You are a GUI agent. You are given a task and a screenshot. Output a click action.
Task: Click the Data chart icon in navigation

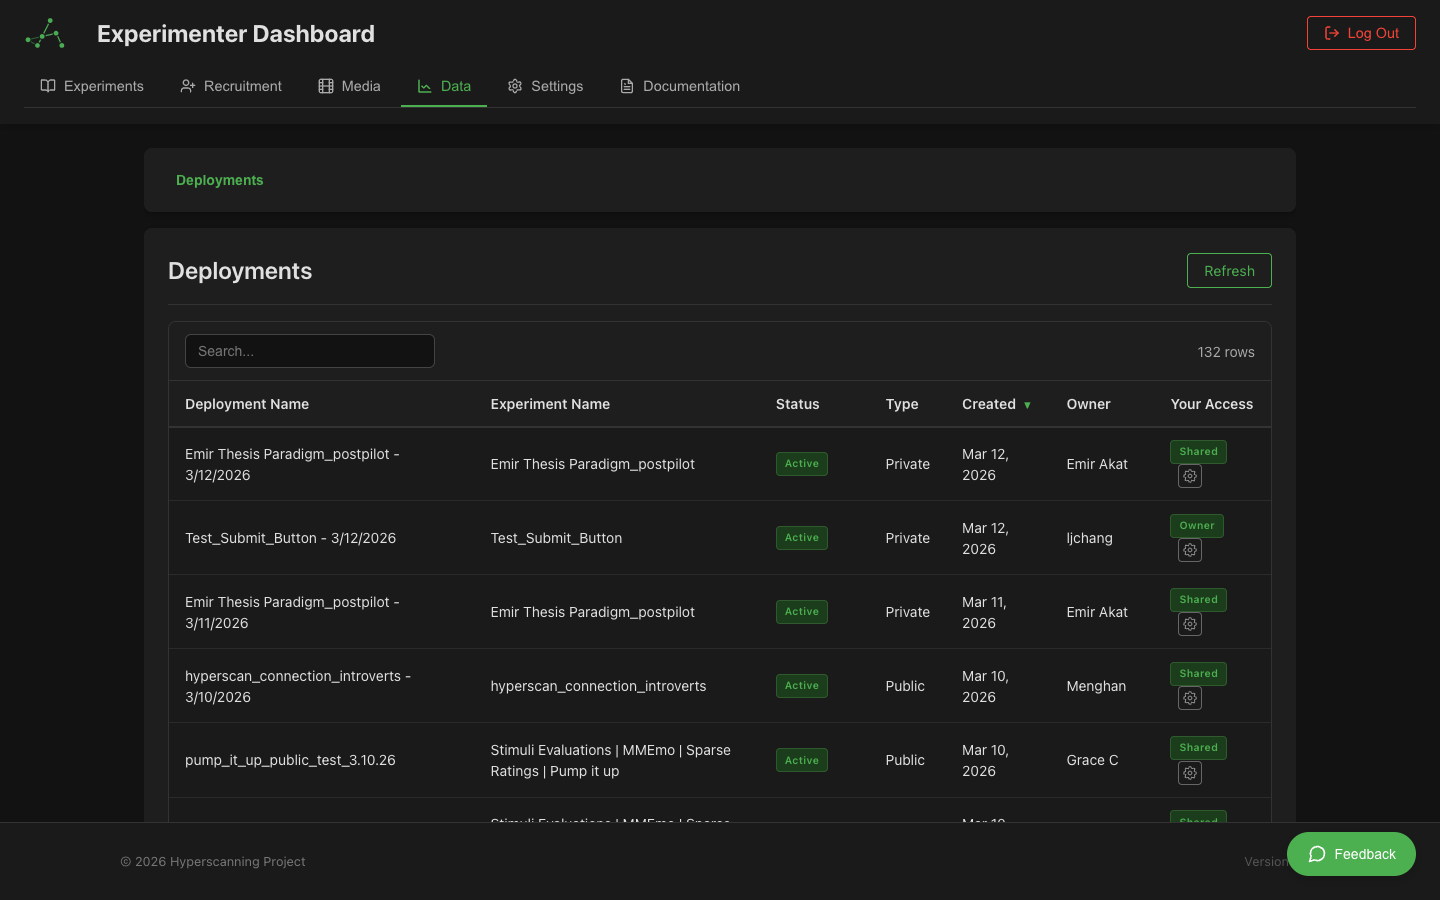(424, 86)
